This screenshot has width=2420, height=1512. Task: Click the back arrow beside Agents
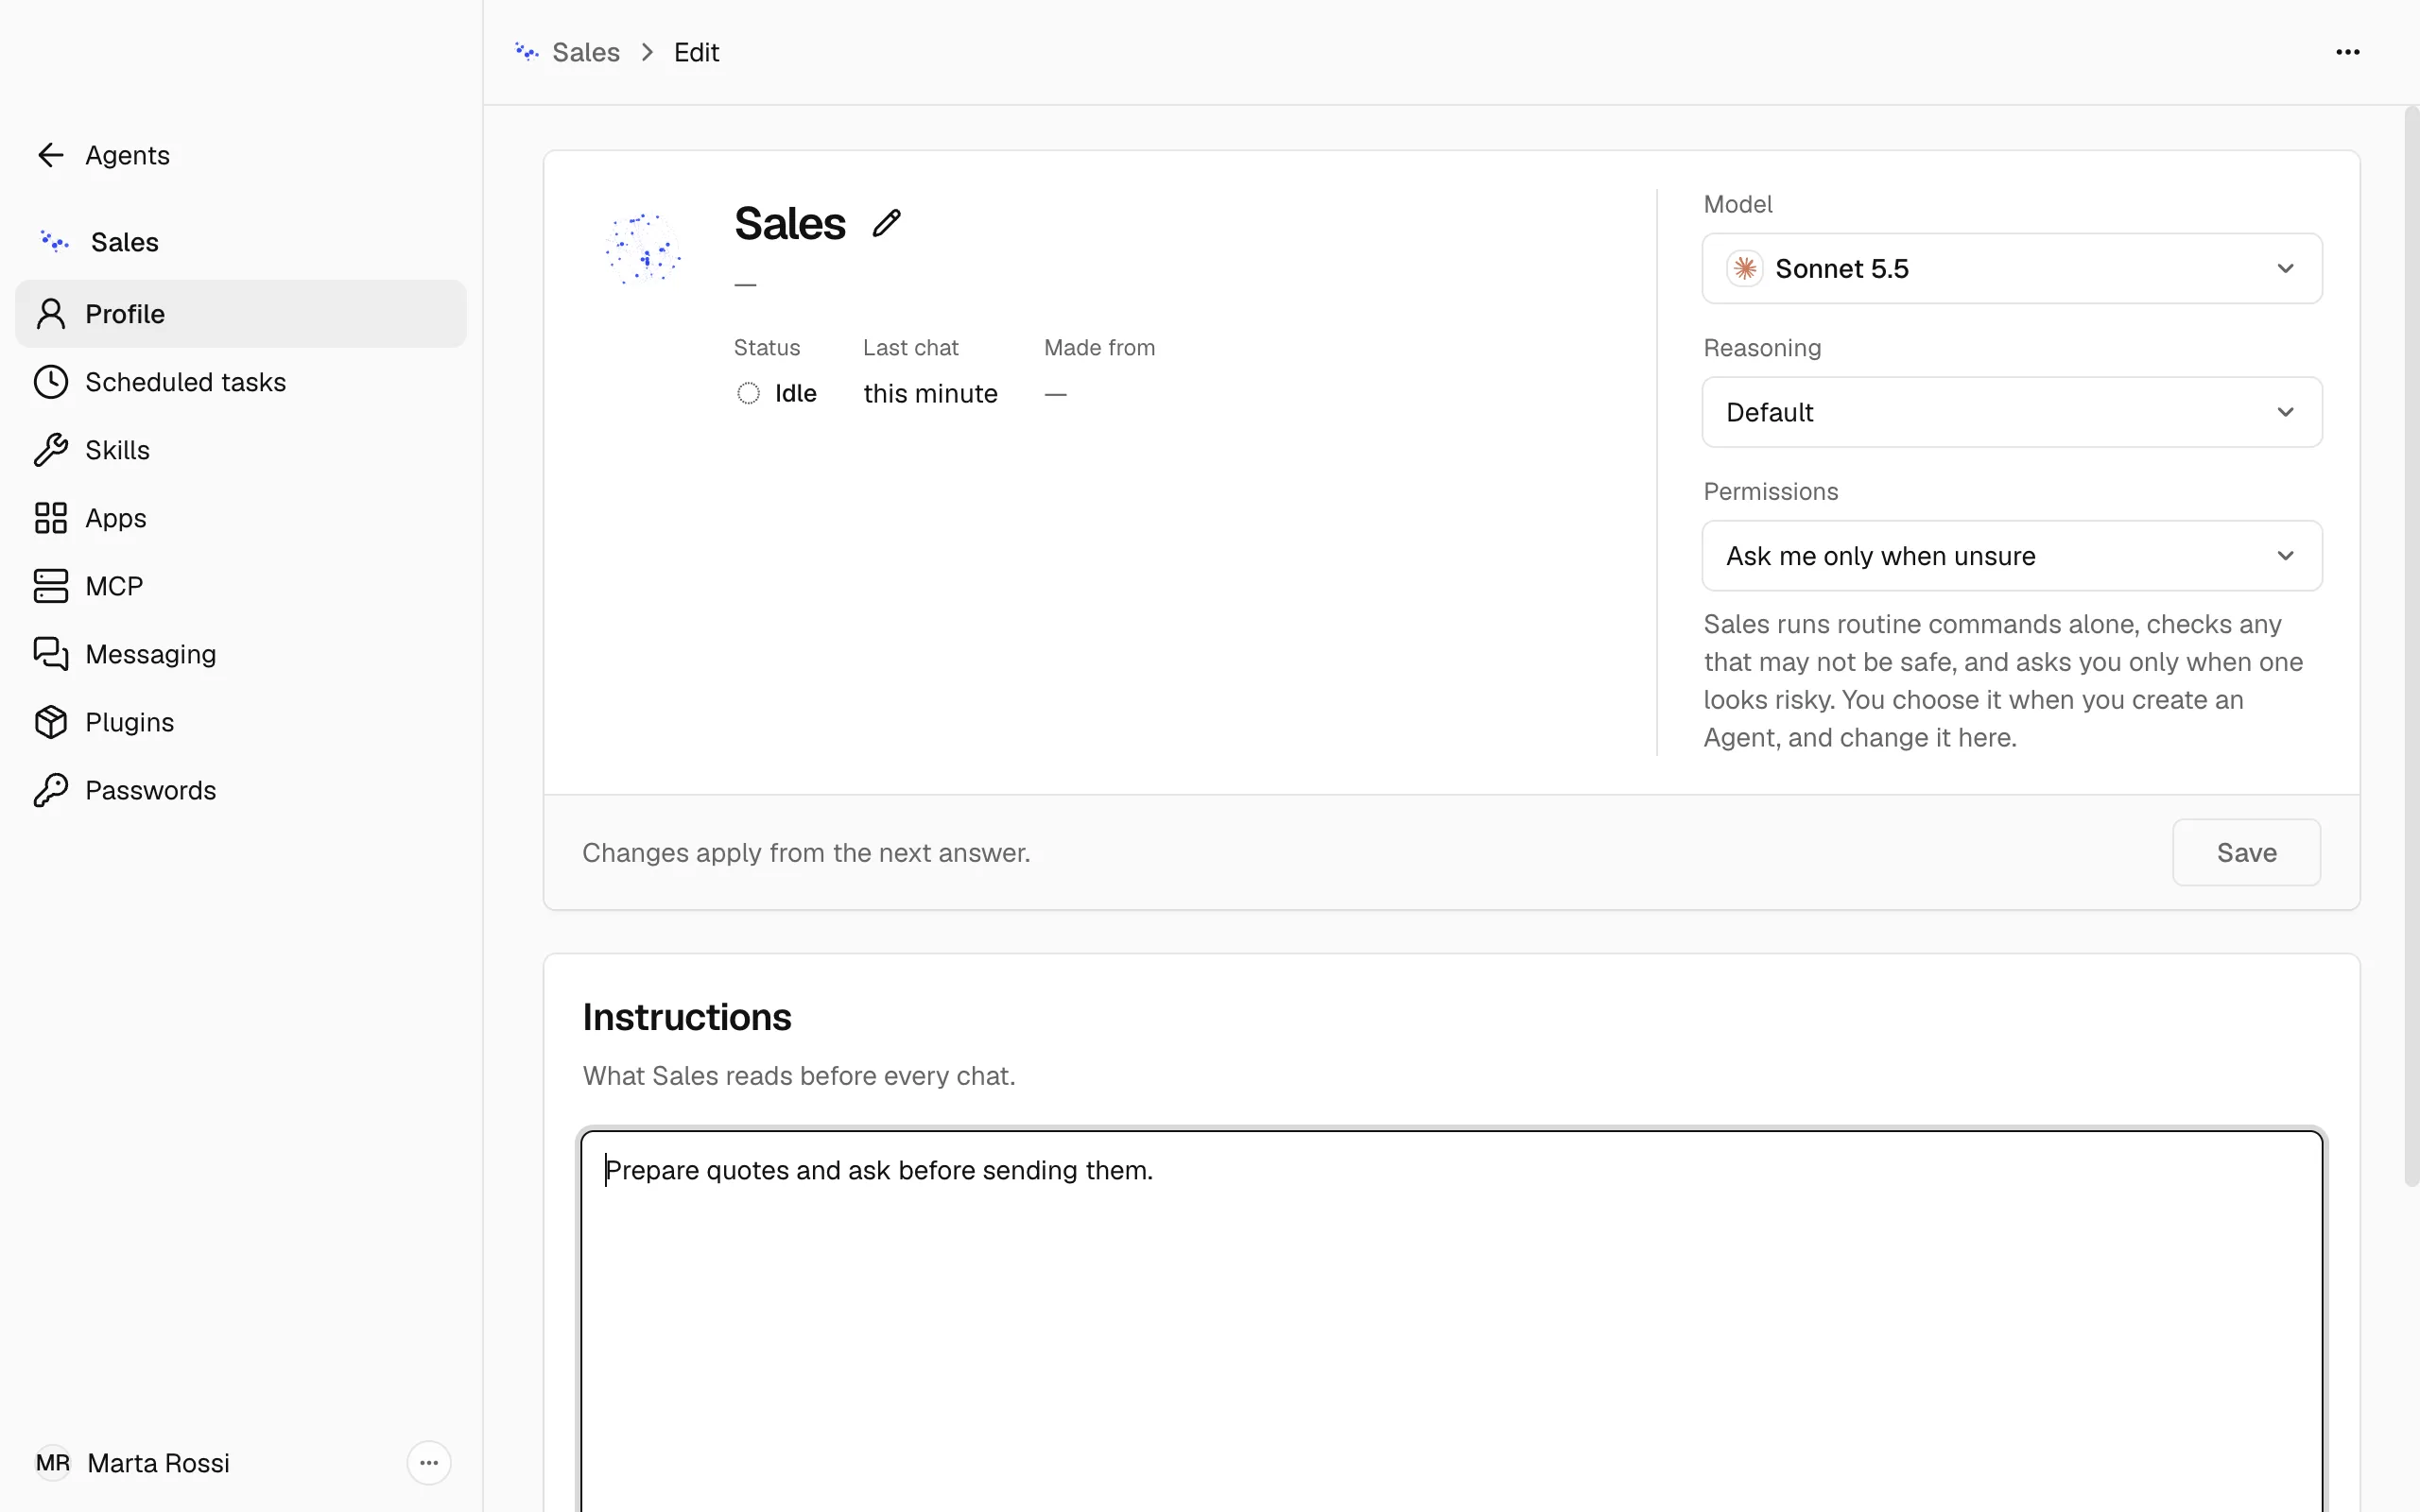tap(50, 155)
